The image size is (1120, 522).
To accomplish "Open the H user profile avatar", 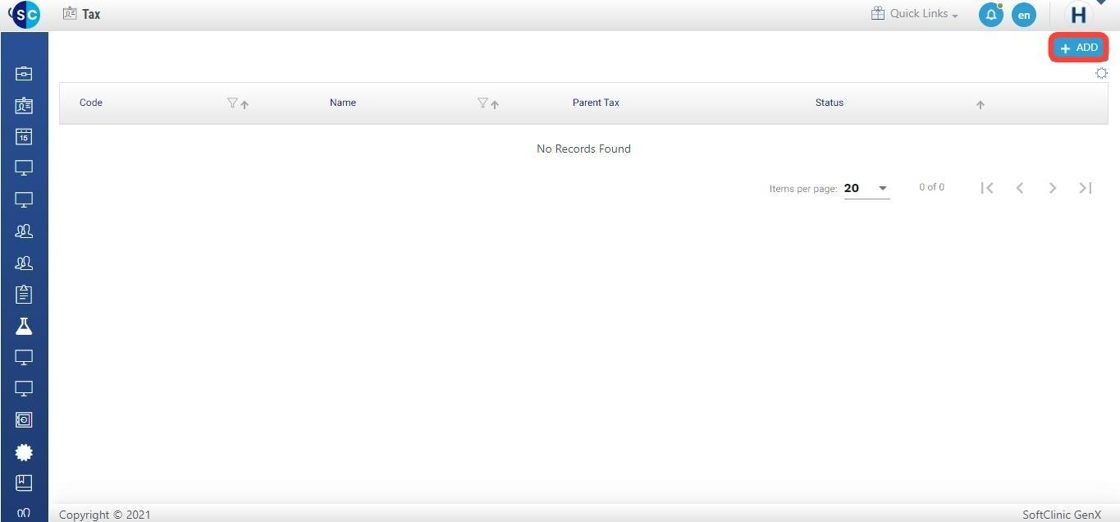I will (1078, 15).
